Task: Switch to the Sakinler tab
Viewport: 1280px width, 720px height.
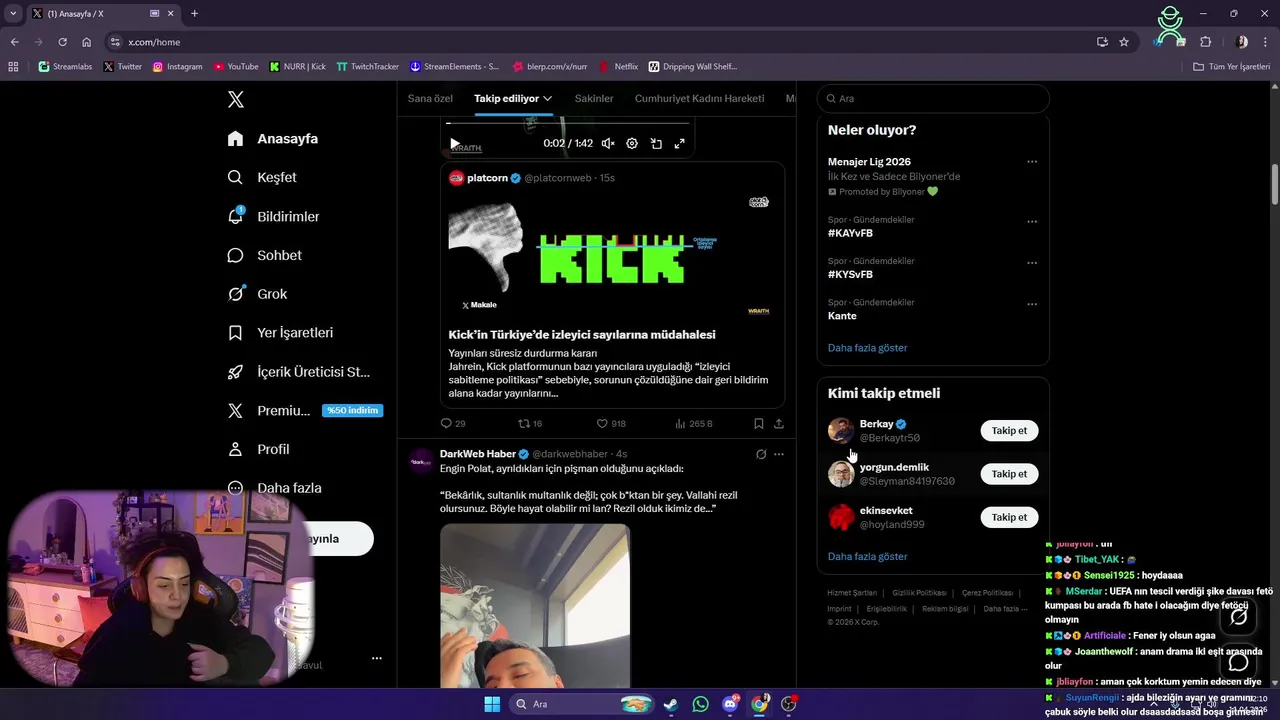Action: coord(594,98)
